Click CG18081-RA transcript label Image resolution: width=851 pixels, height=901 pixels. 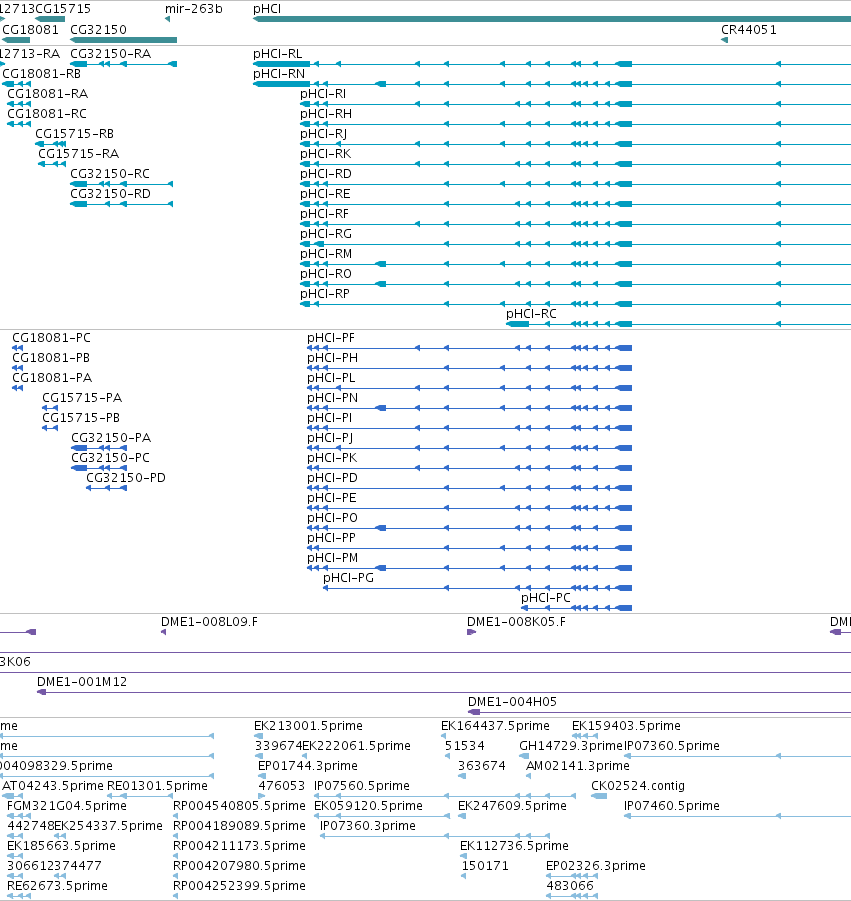pos(47,94)
